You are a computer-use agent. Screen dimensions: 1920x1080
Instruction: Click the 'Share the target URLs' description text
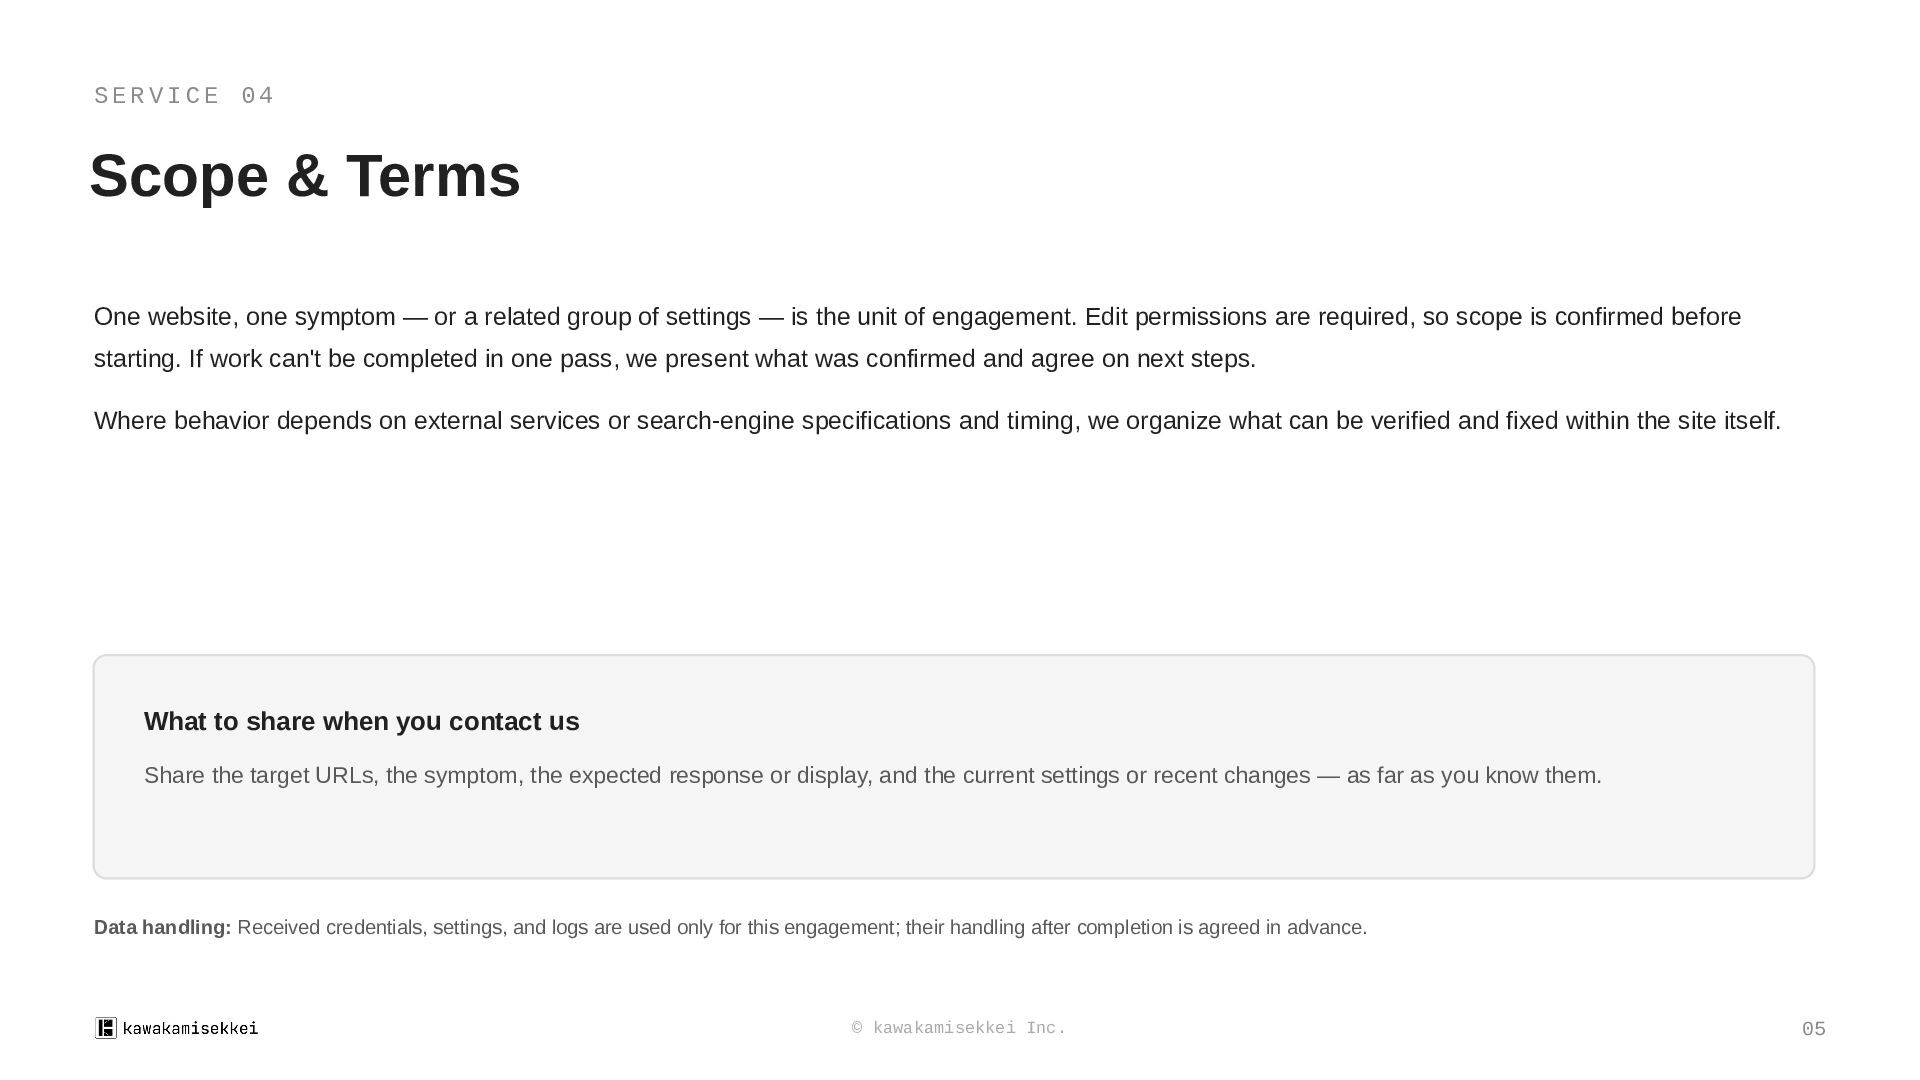873,775
